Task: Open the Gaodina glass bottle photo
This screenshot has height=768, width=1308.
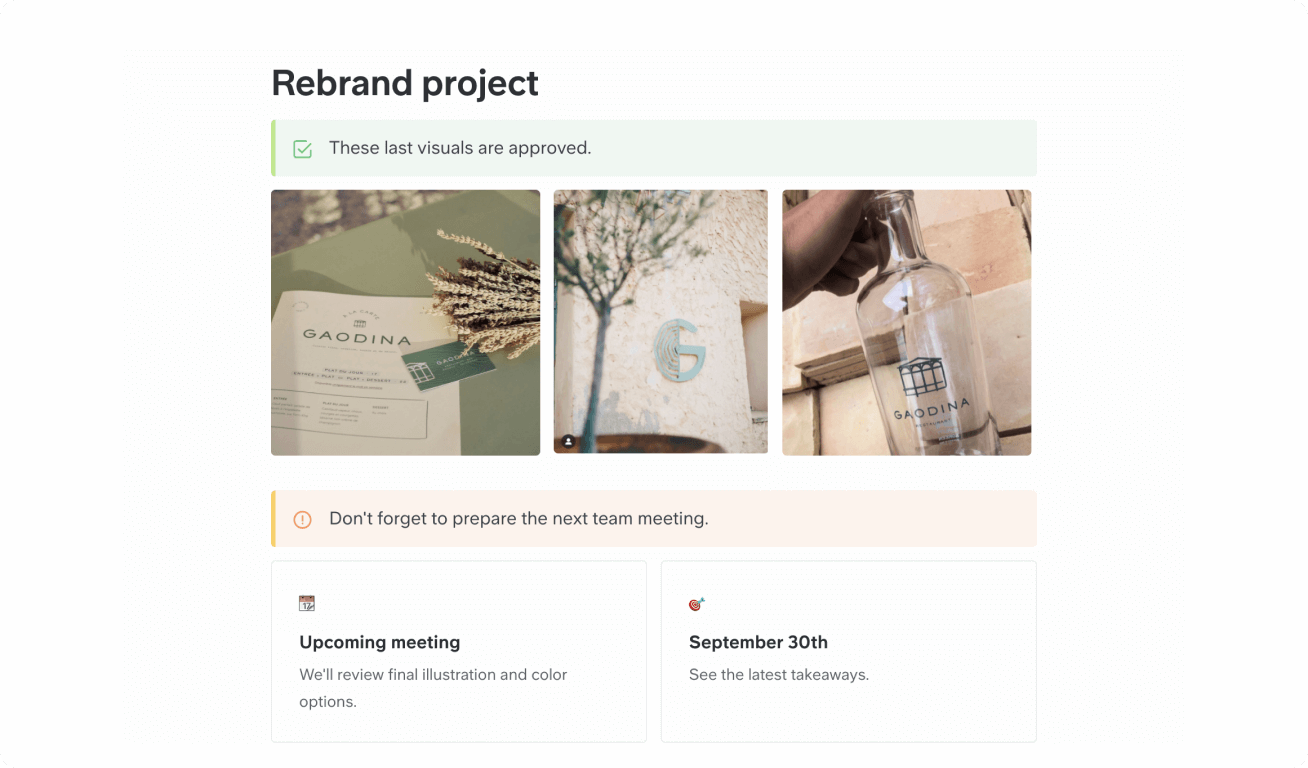Action: (906, 322)
